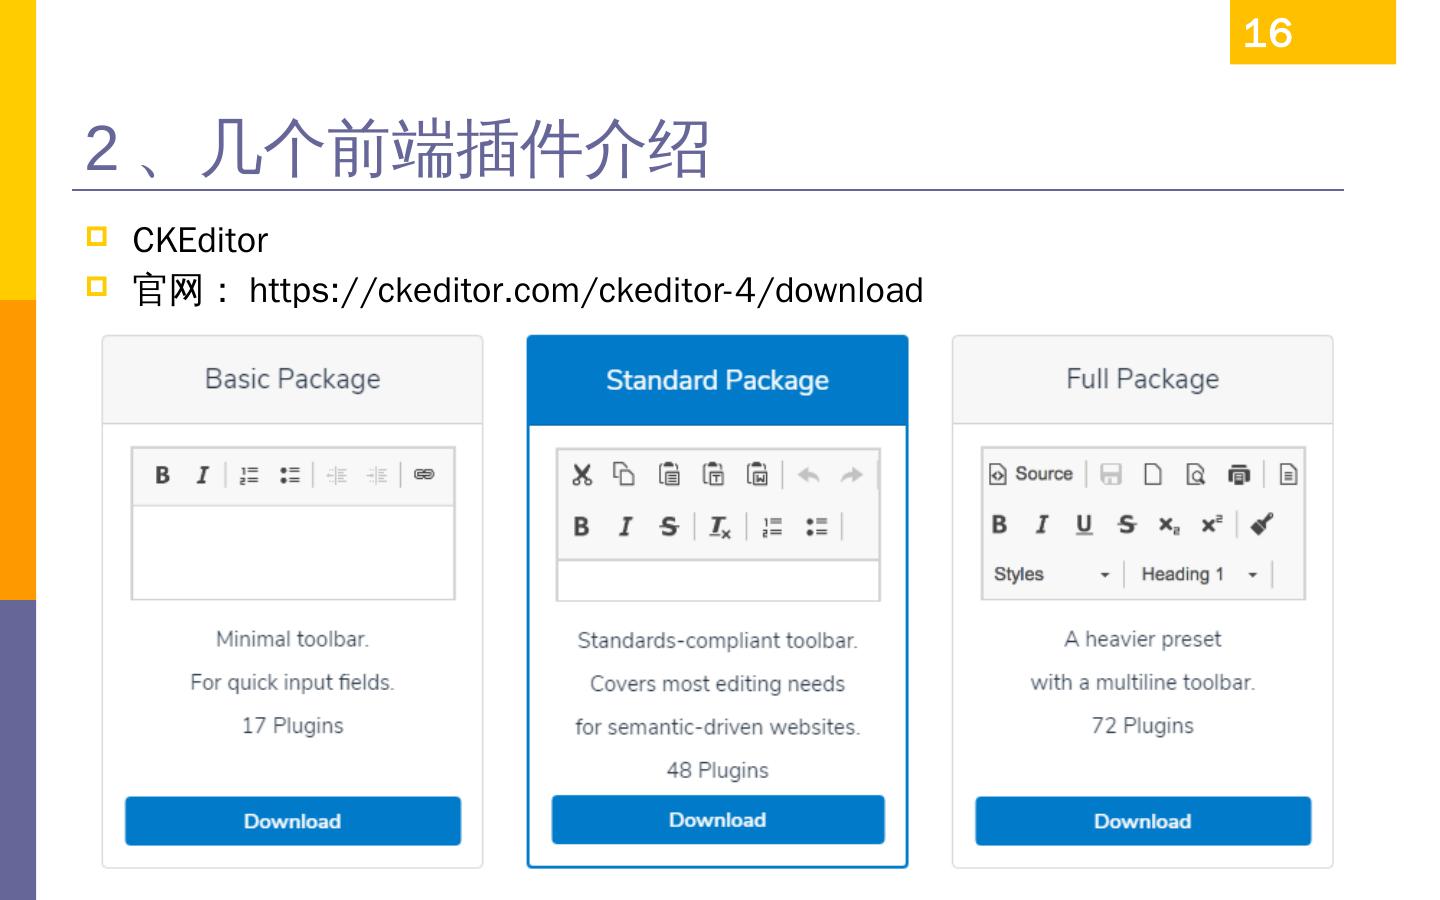
Task: Download the Full Package
Action: pyautogui.click(x=1143, y=821)
